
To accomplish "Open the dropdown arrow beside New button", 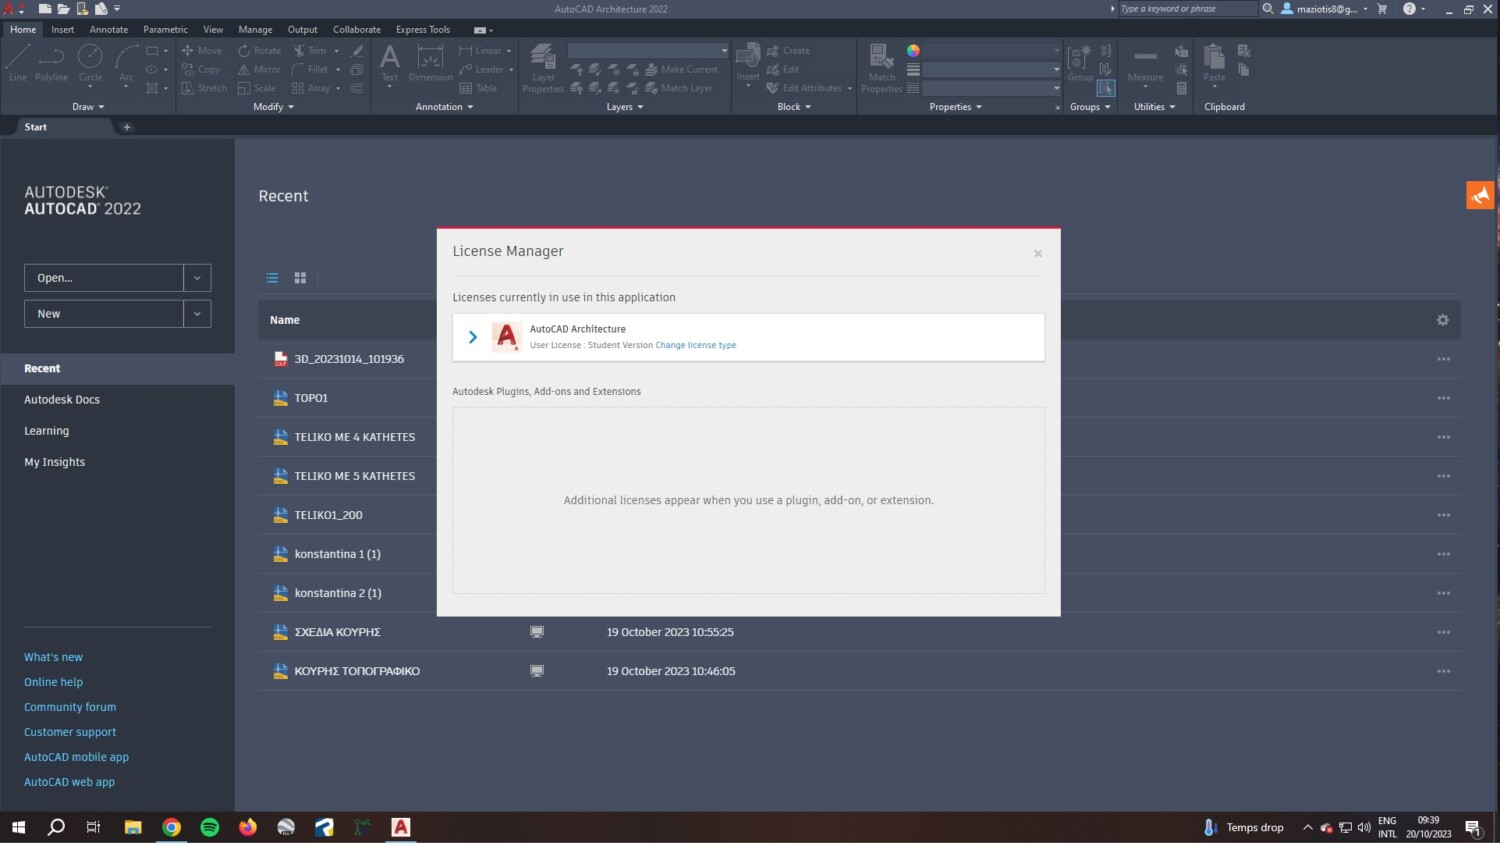I will point(197,314).
